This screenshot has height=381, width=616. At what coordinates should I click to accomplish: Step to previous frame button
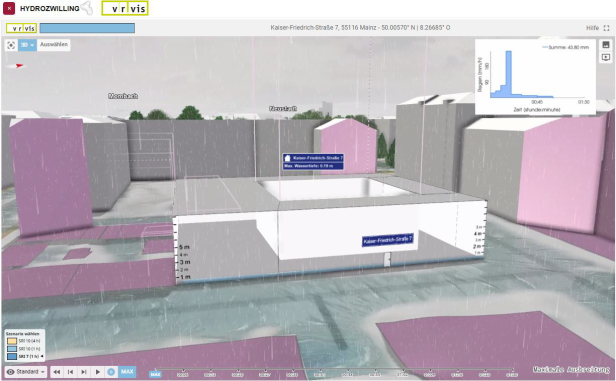pos(70,372)
